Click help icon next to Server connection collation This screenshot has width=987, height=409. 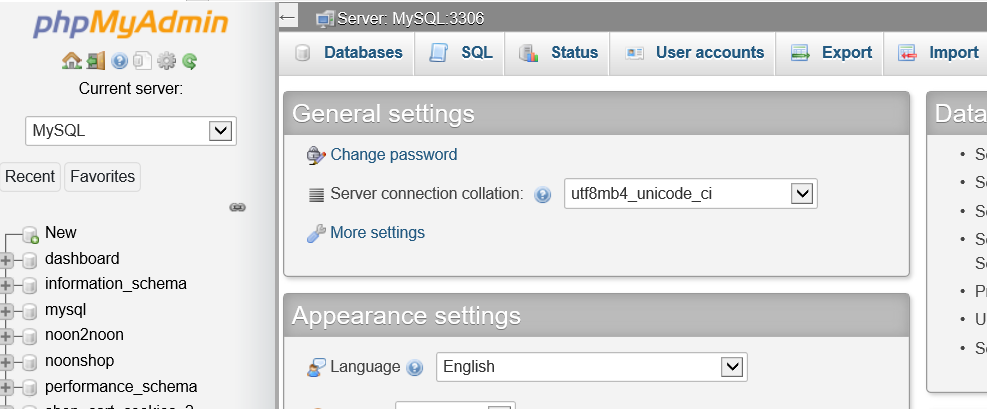click(542, 194)
